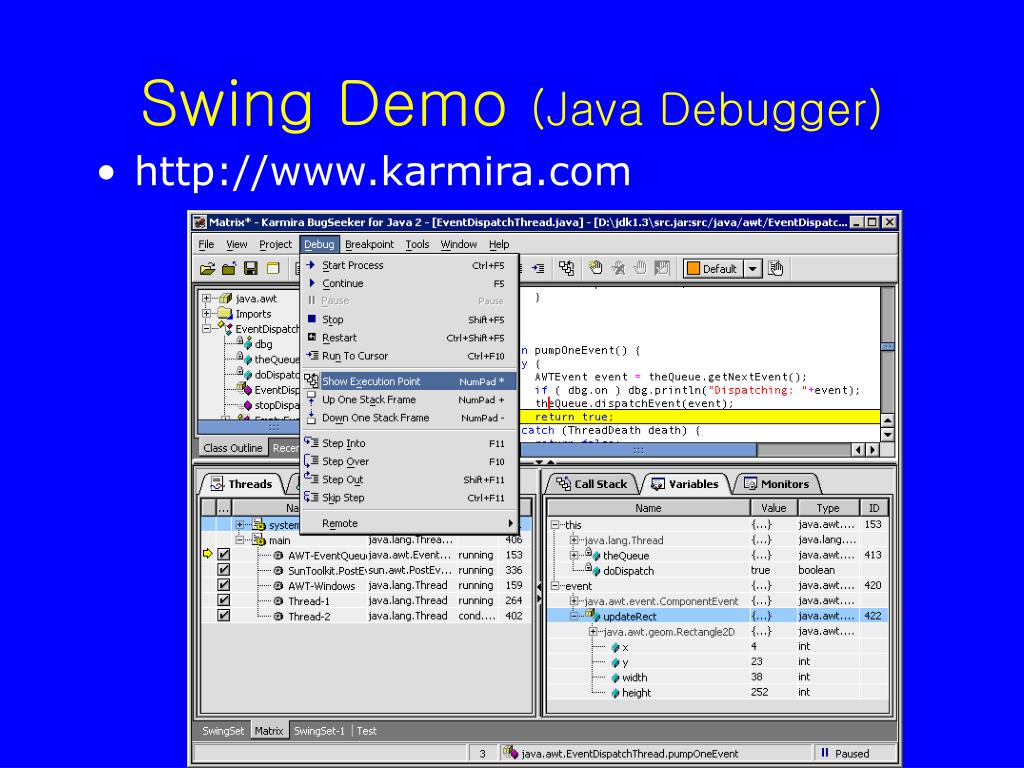
Task: Click the save floppy disk icon
Action: 251,268
